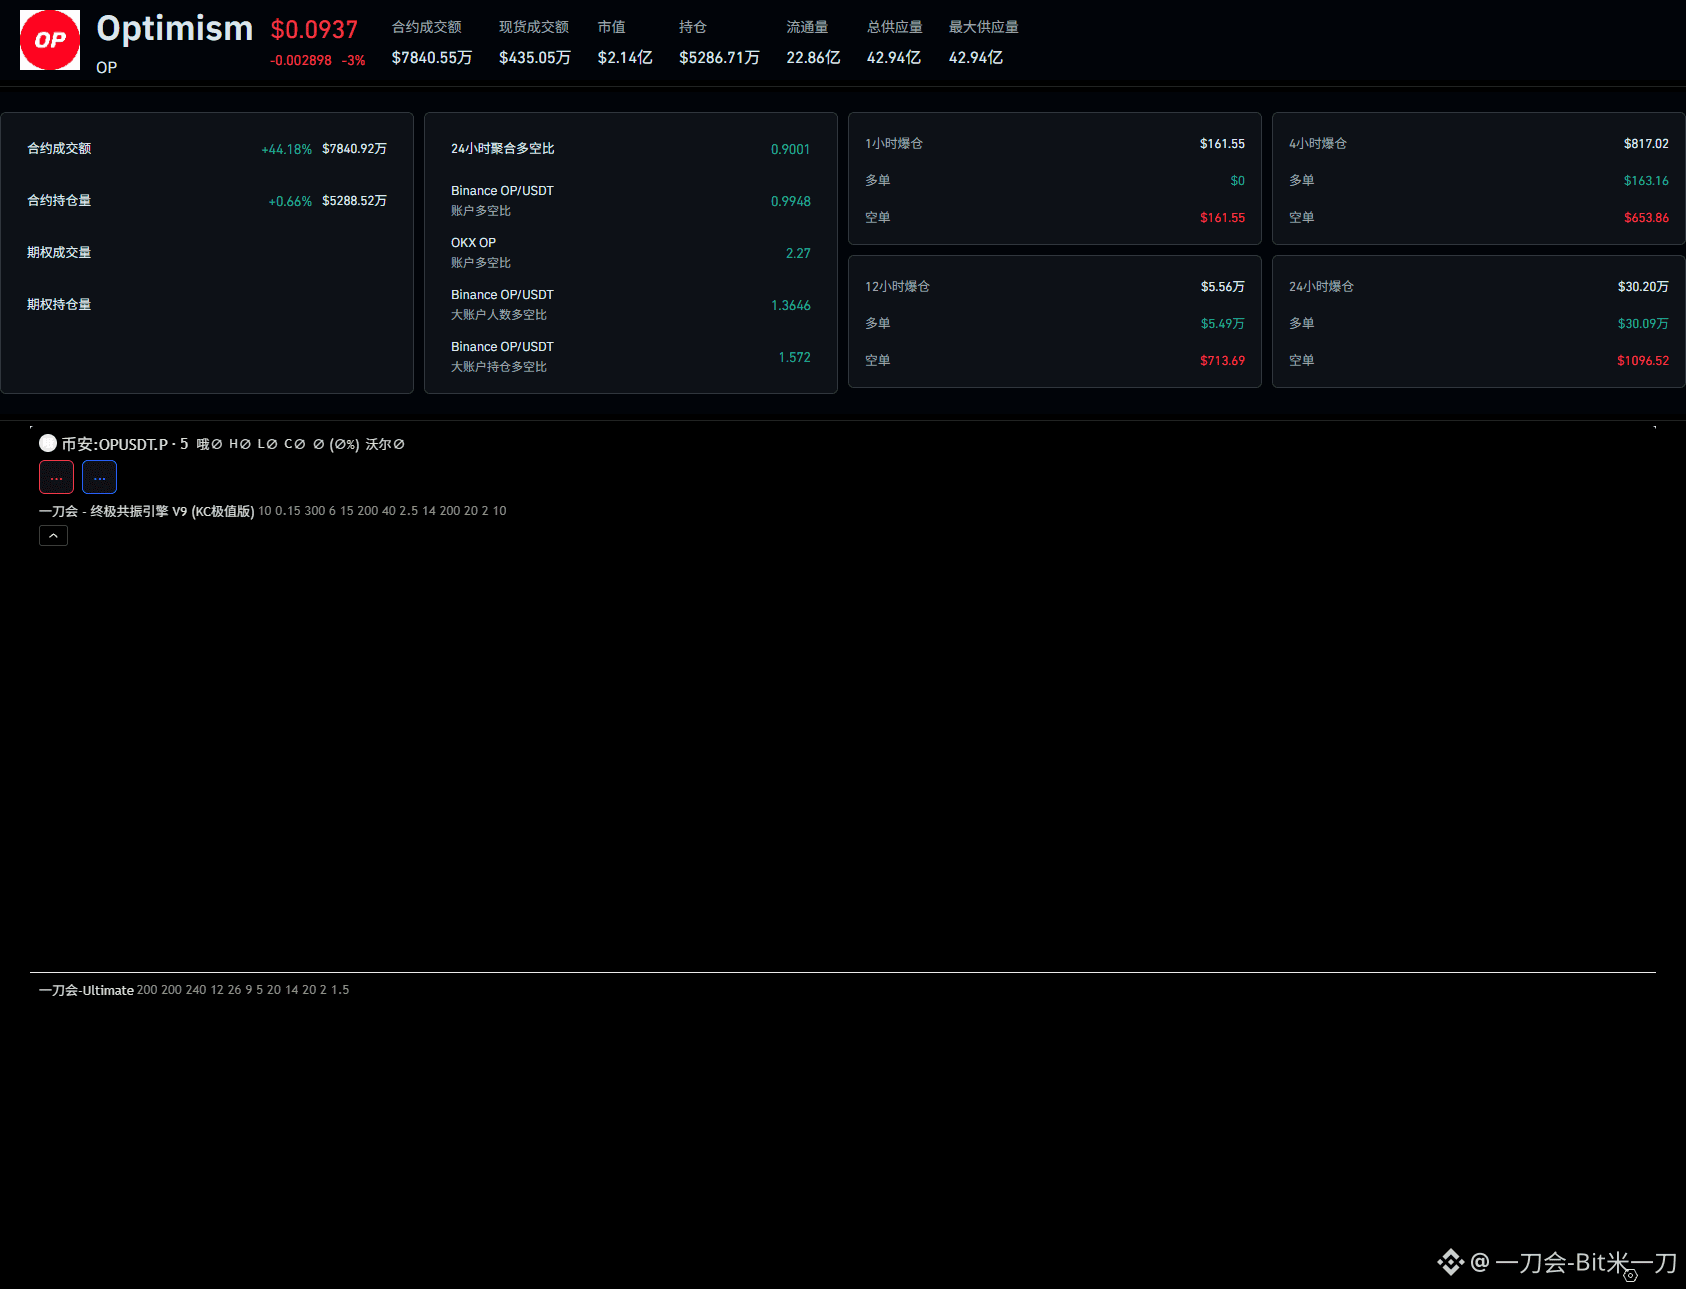The height and width of the screenshot is (1289, 1686).
Task: Select the 币安:OPUSDT.P · 5 symbol title
Action: 124,444
